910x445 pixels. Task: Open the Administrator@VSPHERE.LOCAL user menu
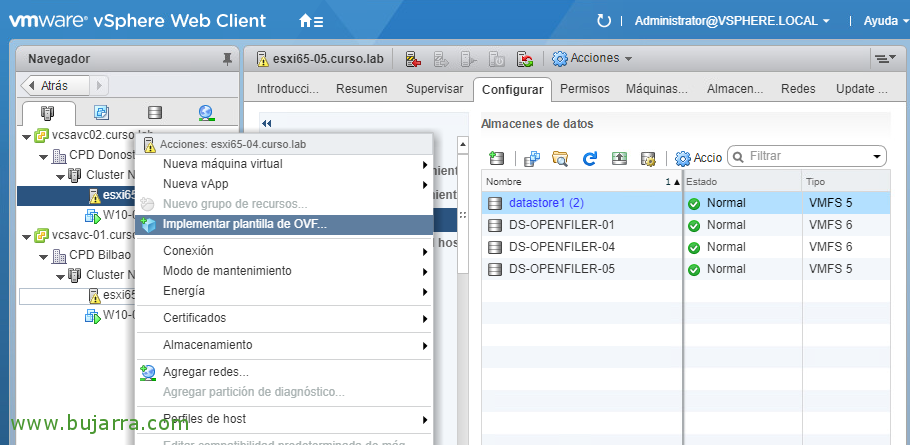click(732, 21)
